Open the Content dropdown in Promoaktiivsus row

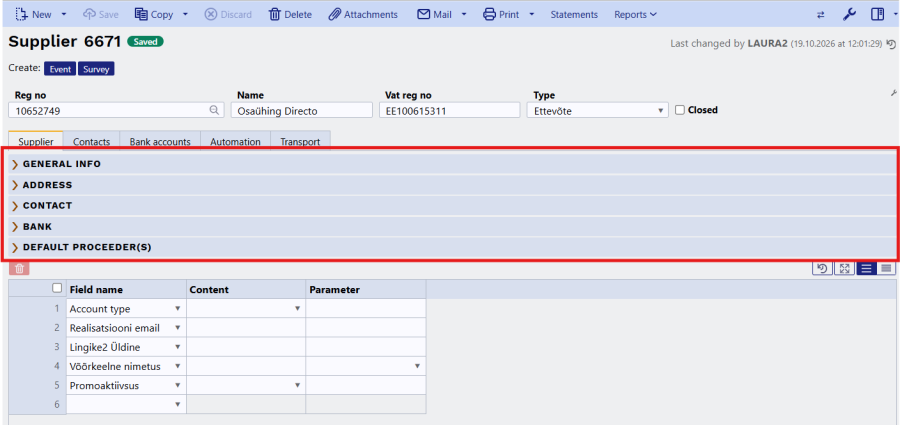(x=297, y=385)
